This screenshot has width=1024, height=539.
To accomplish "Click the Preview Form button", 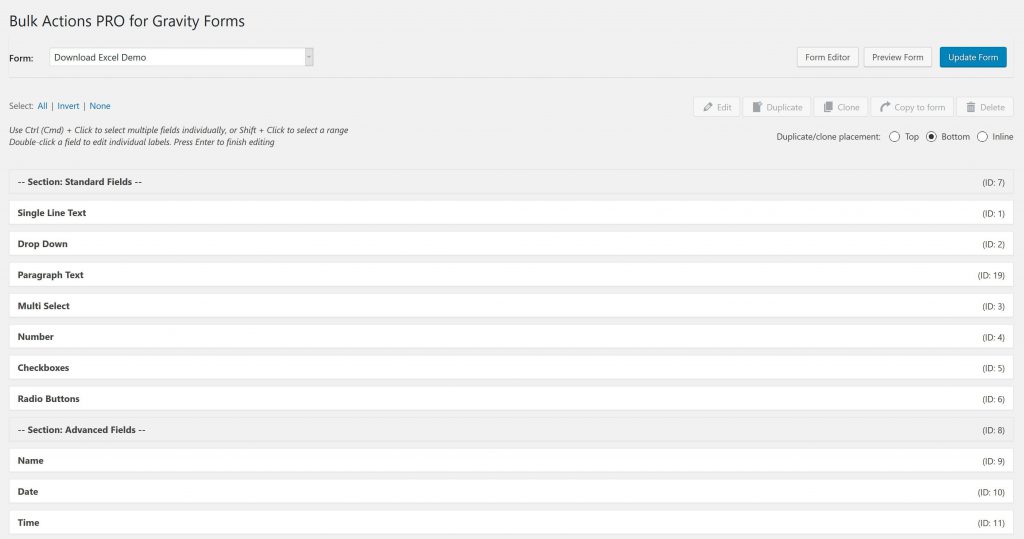I will coord(897,57).
